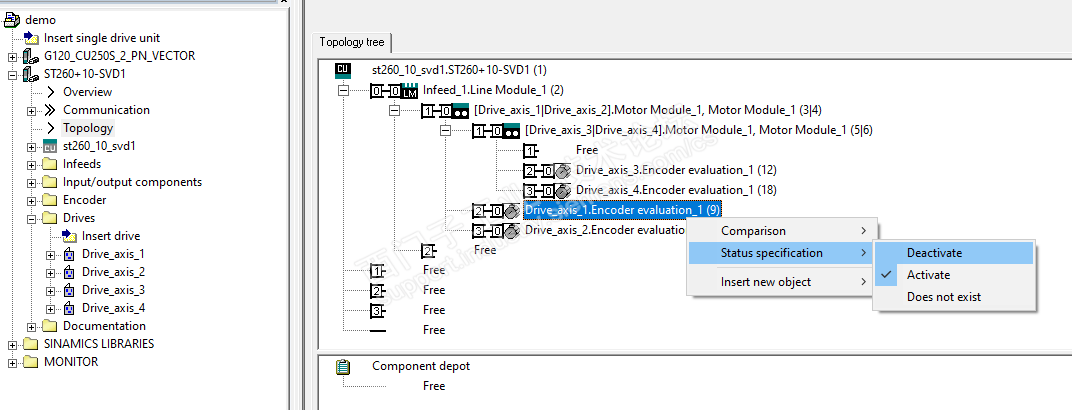
Task: Open the Comparison submenu
Action: point(780,231)
